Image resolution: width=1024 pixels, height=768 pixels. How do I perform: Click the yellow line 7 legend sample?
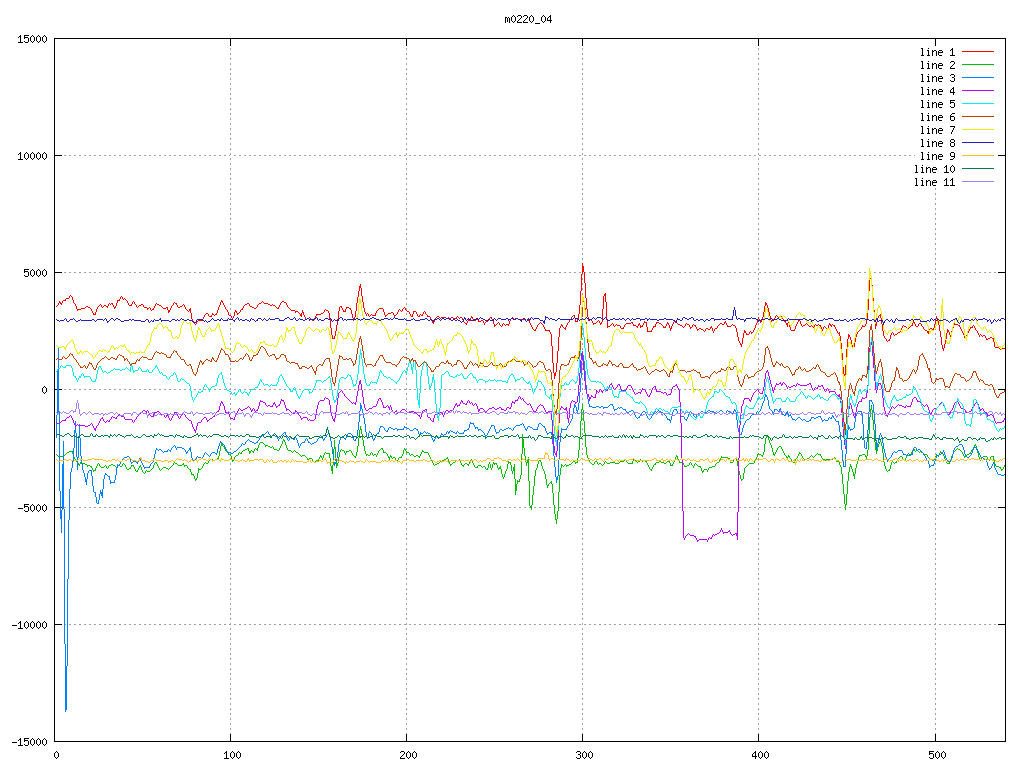[978, 130]
